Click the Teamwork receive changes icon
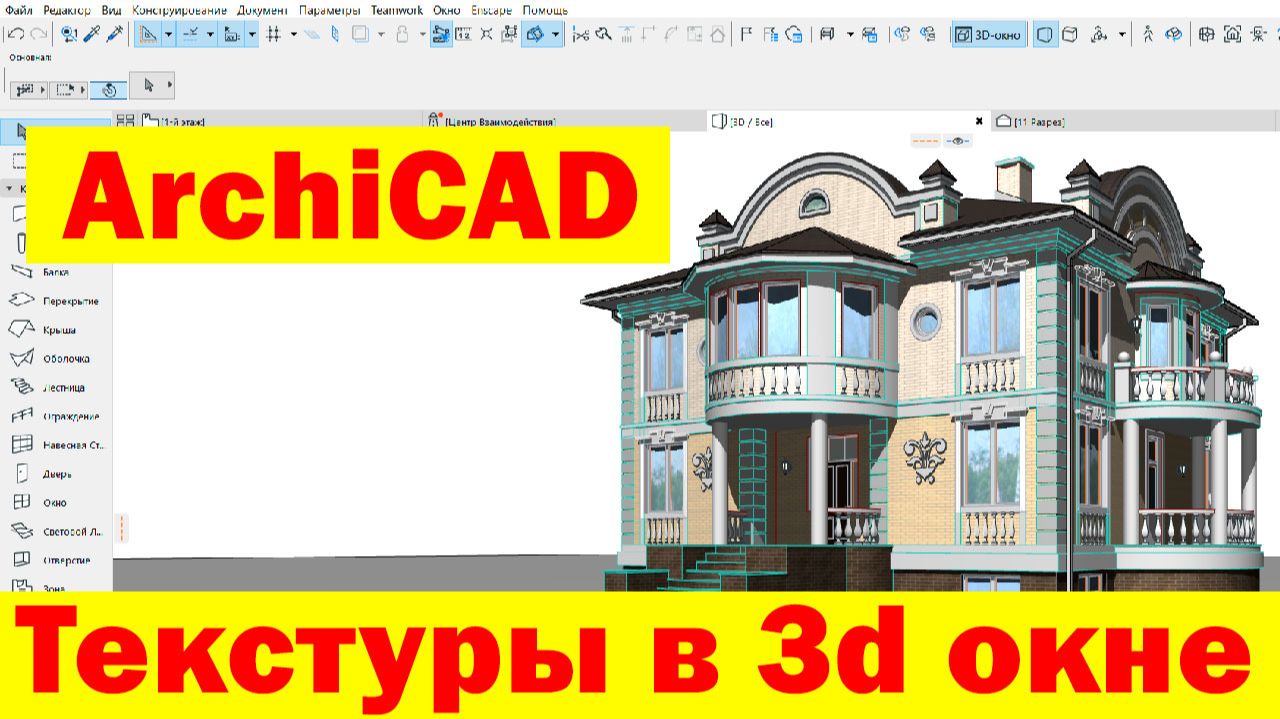1280x719 pixels. tap(901, 34)
